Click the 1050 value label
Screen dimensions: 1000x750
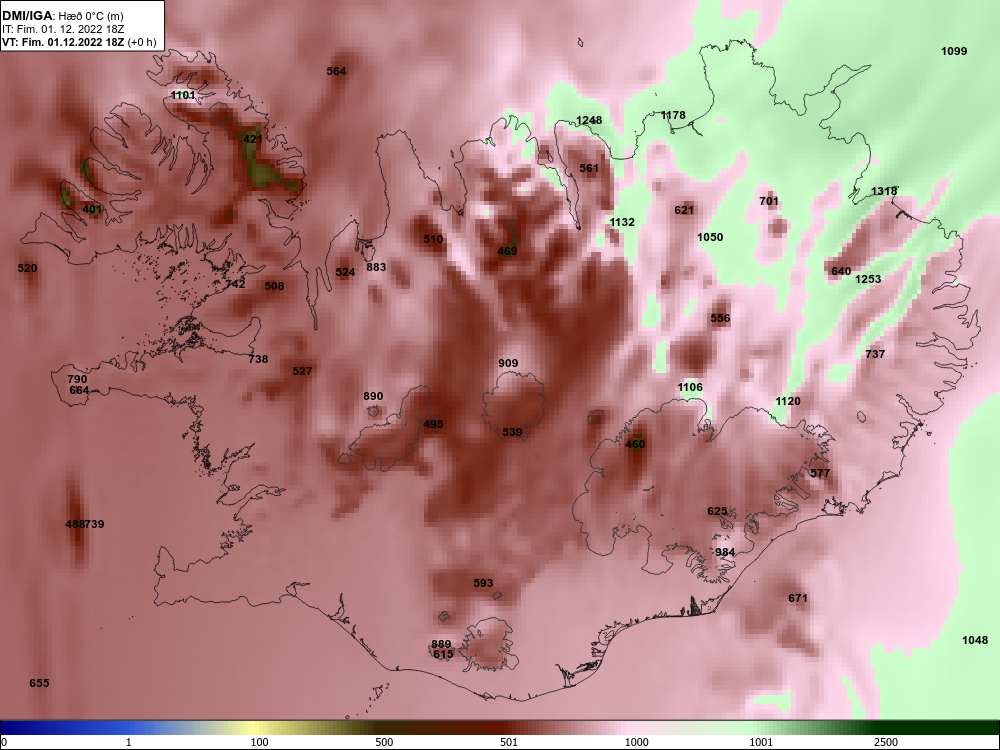[x=710, y=237]
